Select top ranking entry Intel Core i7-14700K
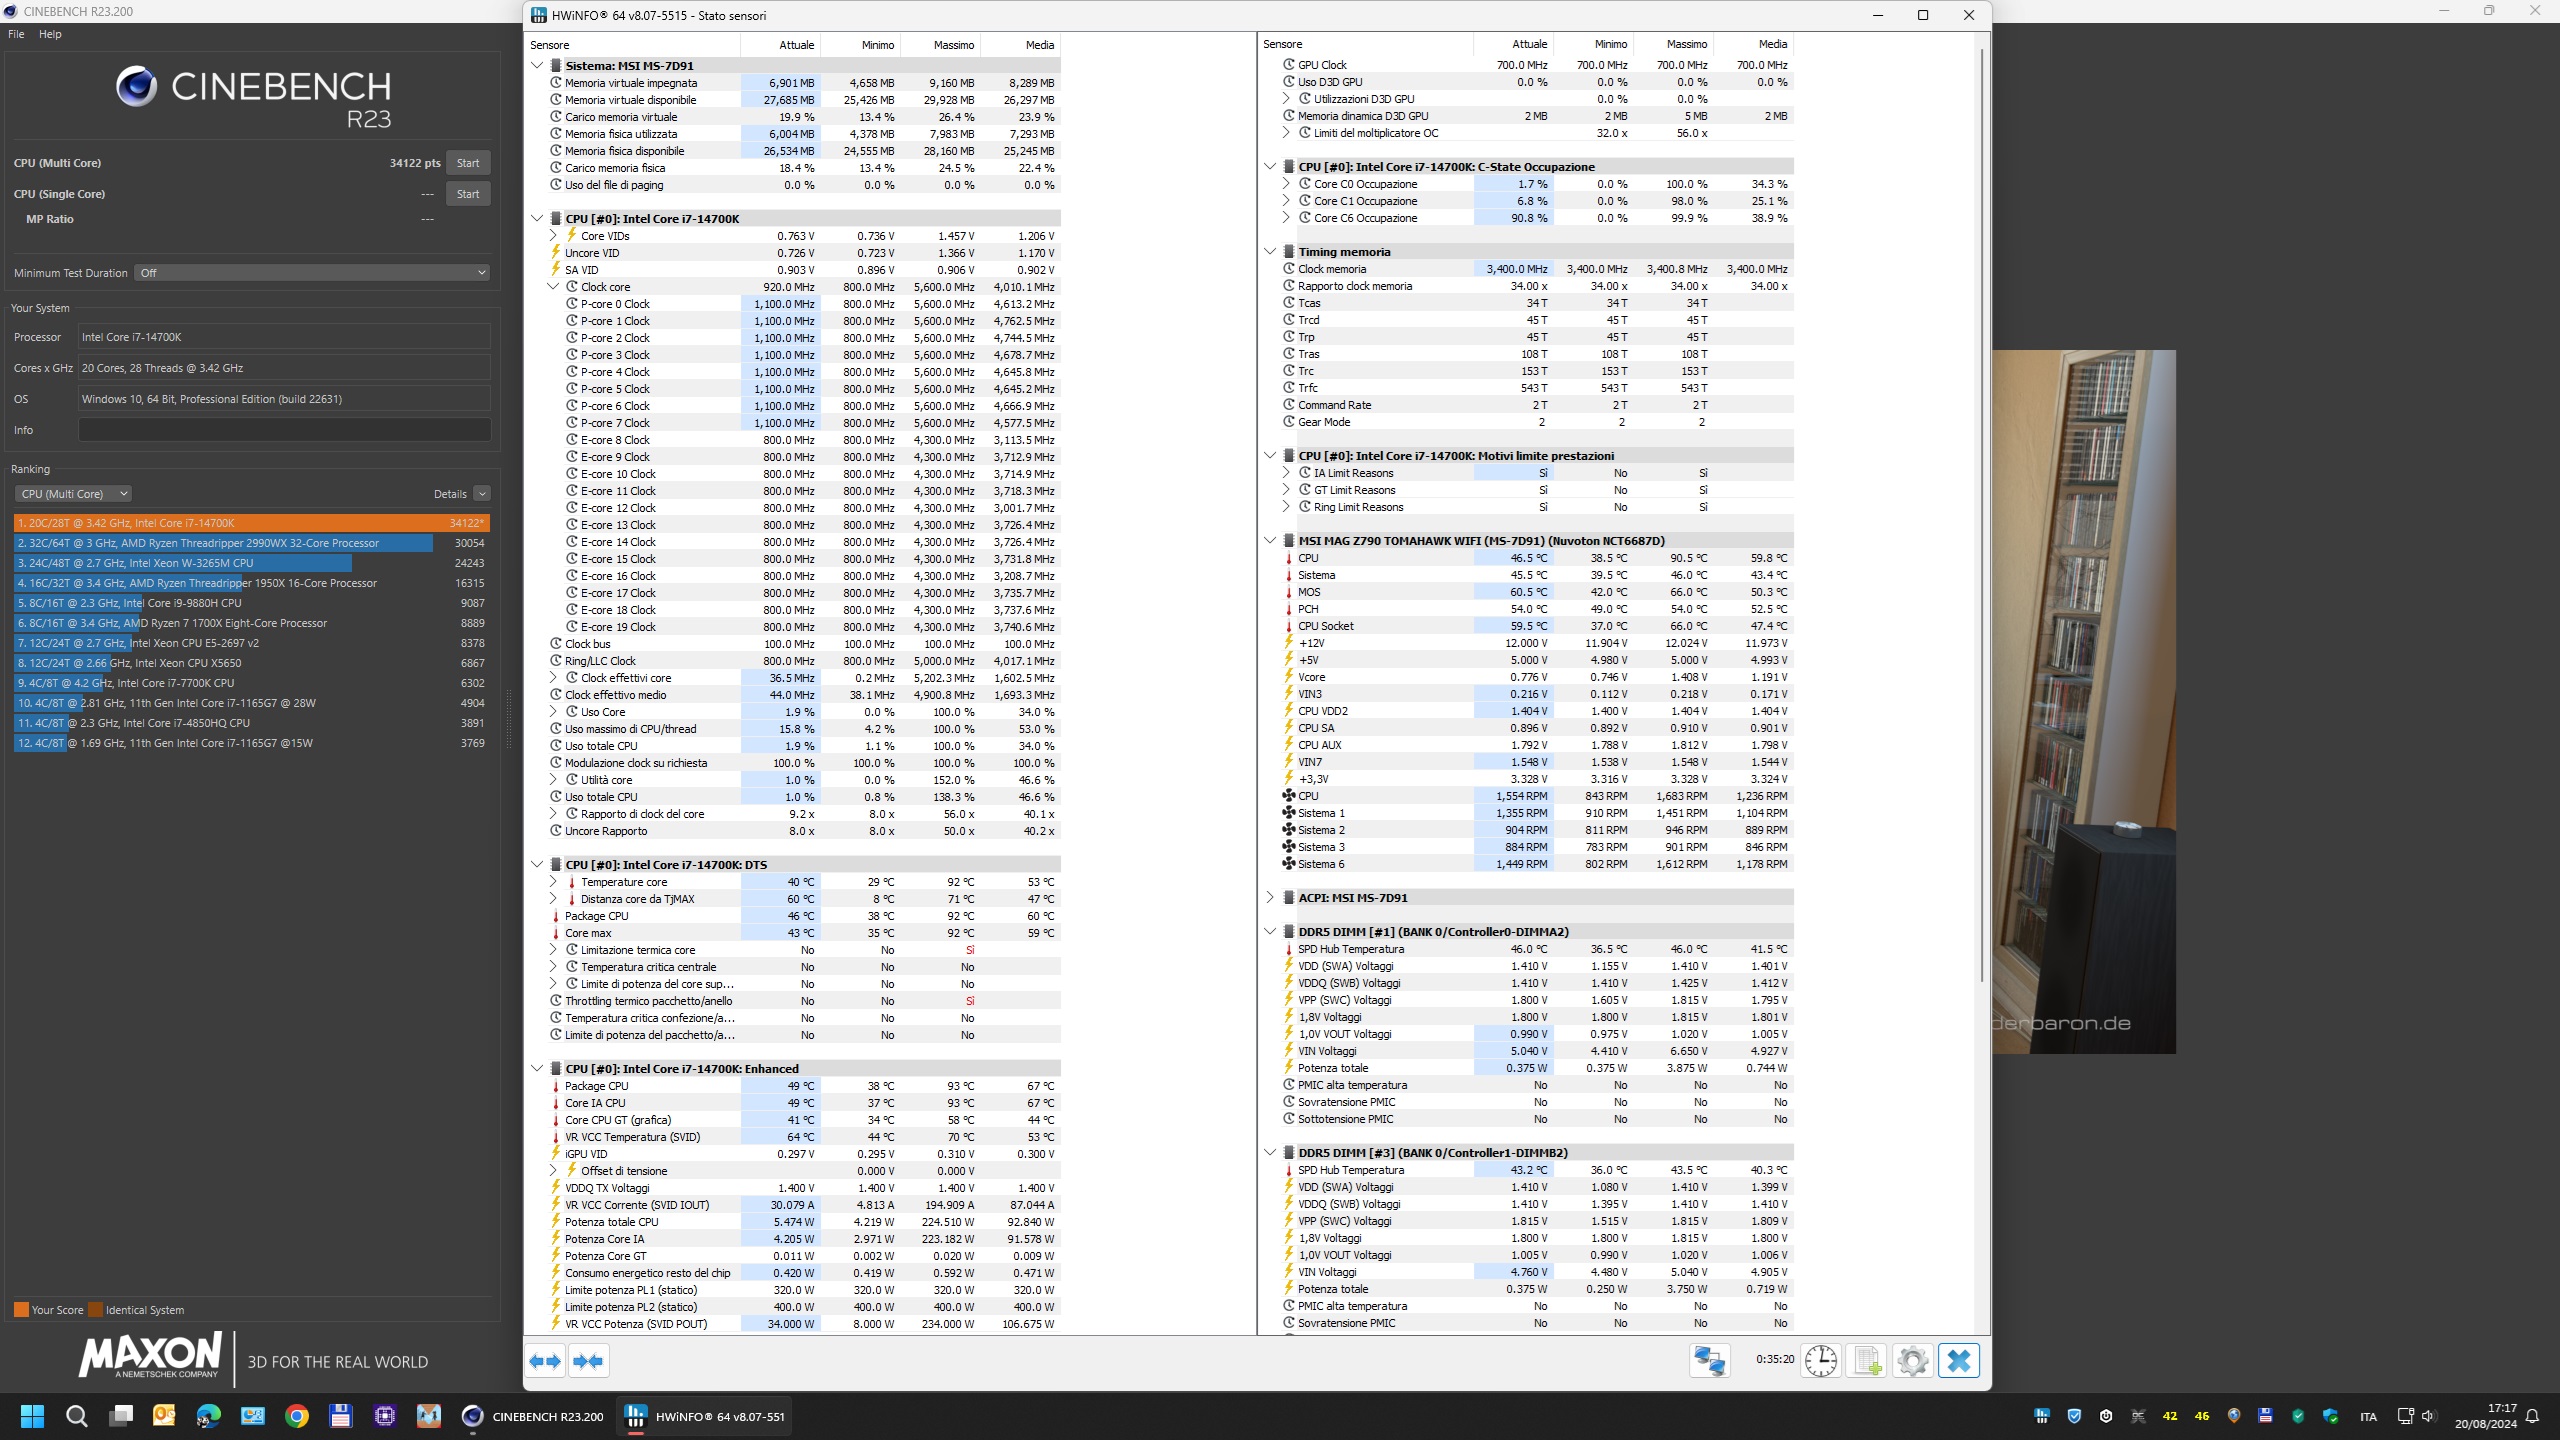Viewport: 2560px width, 1440px height. coord(251,523)
